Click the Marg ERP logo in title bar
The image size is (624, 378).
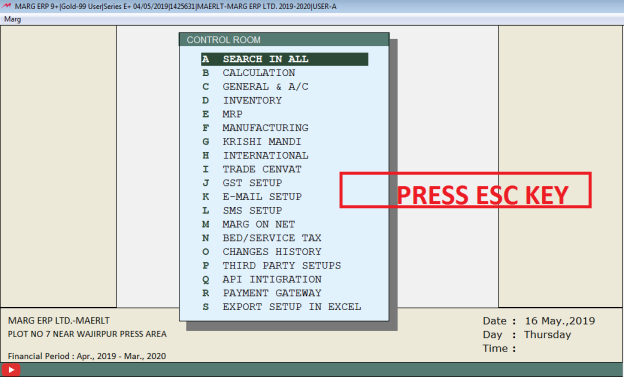tap(6, 6)
